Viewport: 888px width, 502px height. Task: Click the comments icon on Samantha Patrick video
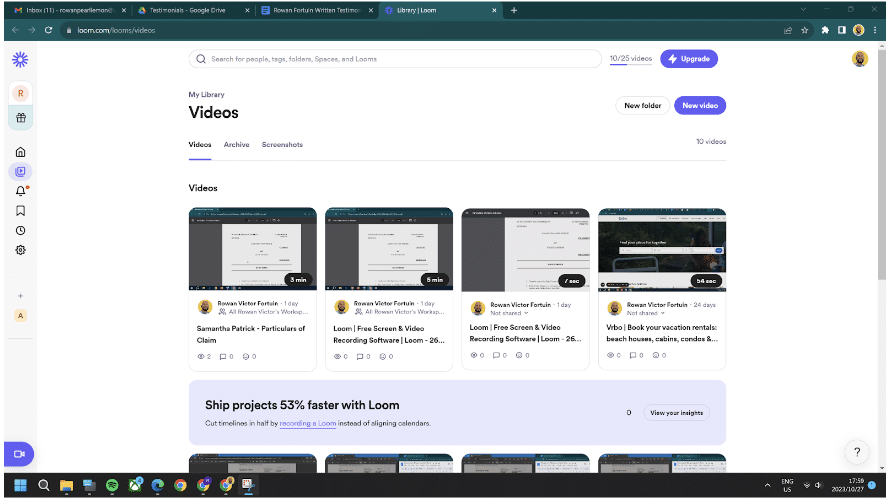223,356
